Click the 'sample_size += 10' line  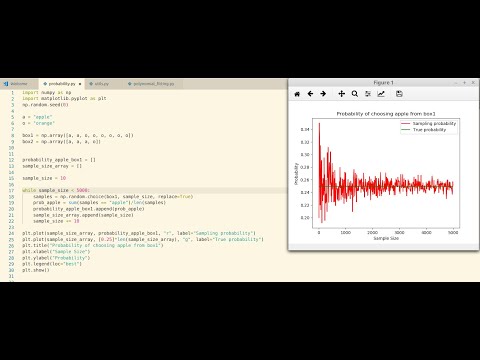[56, 221]
